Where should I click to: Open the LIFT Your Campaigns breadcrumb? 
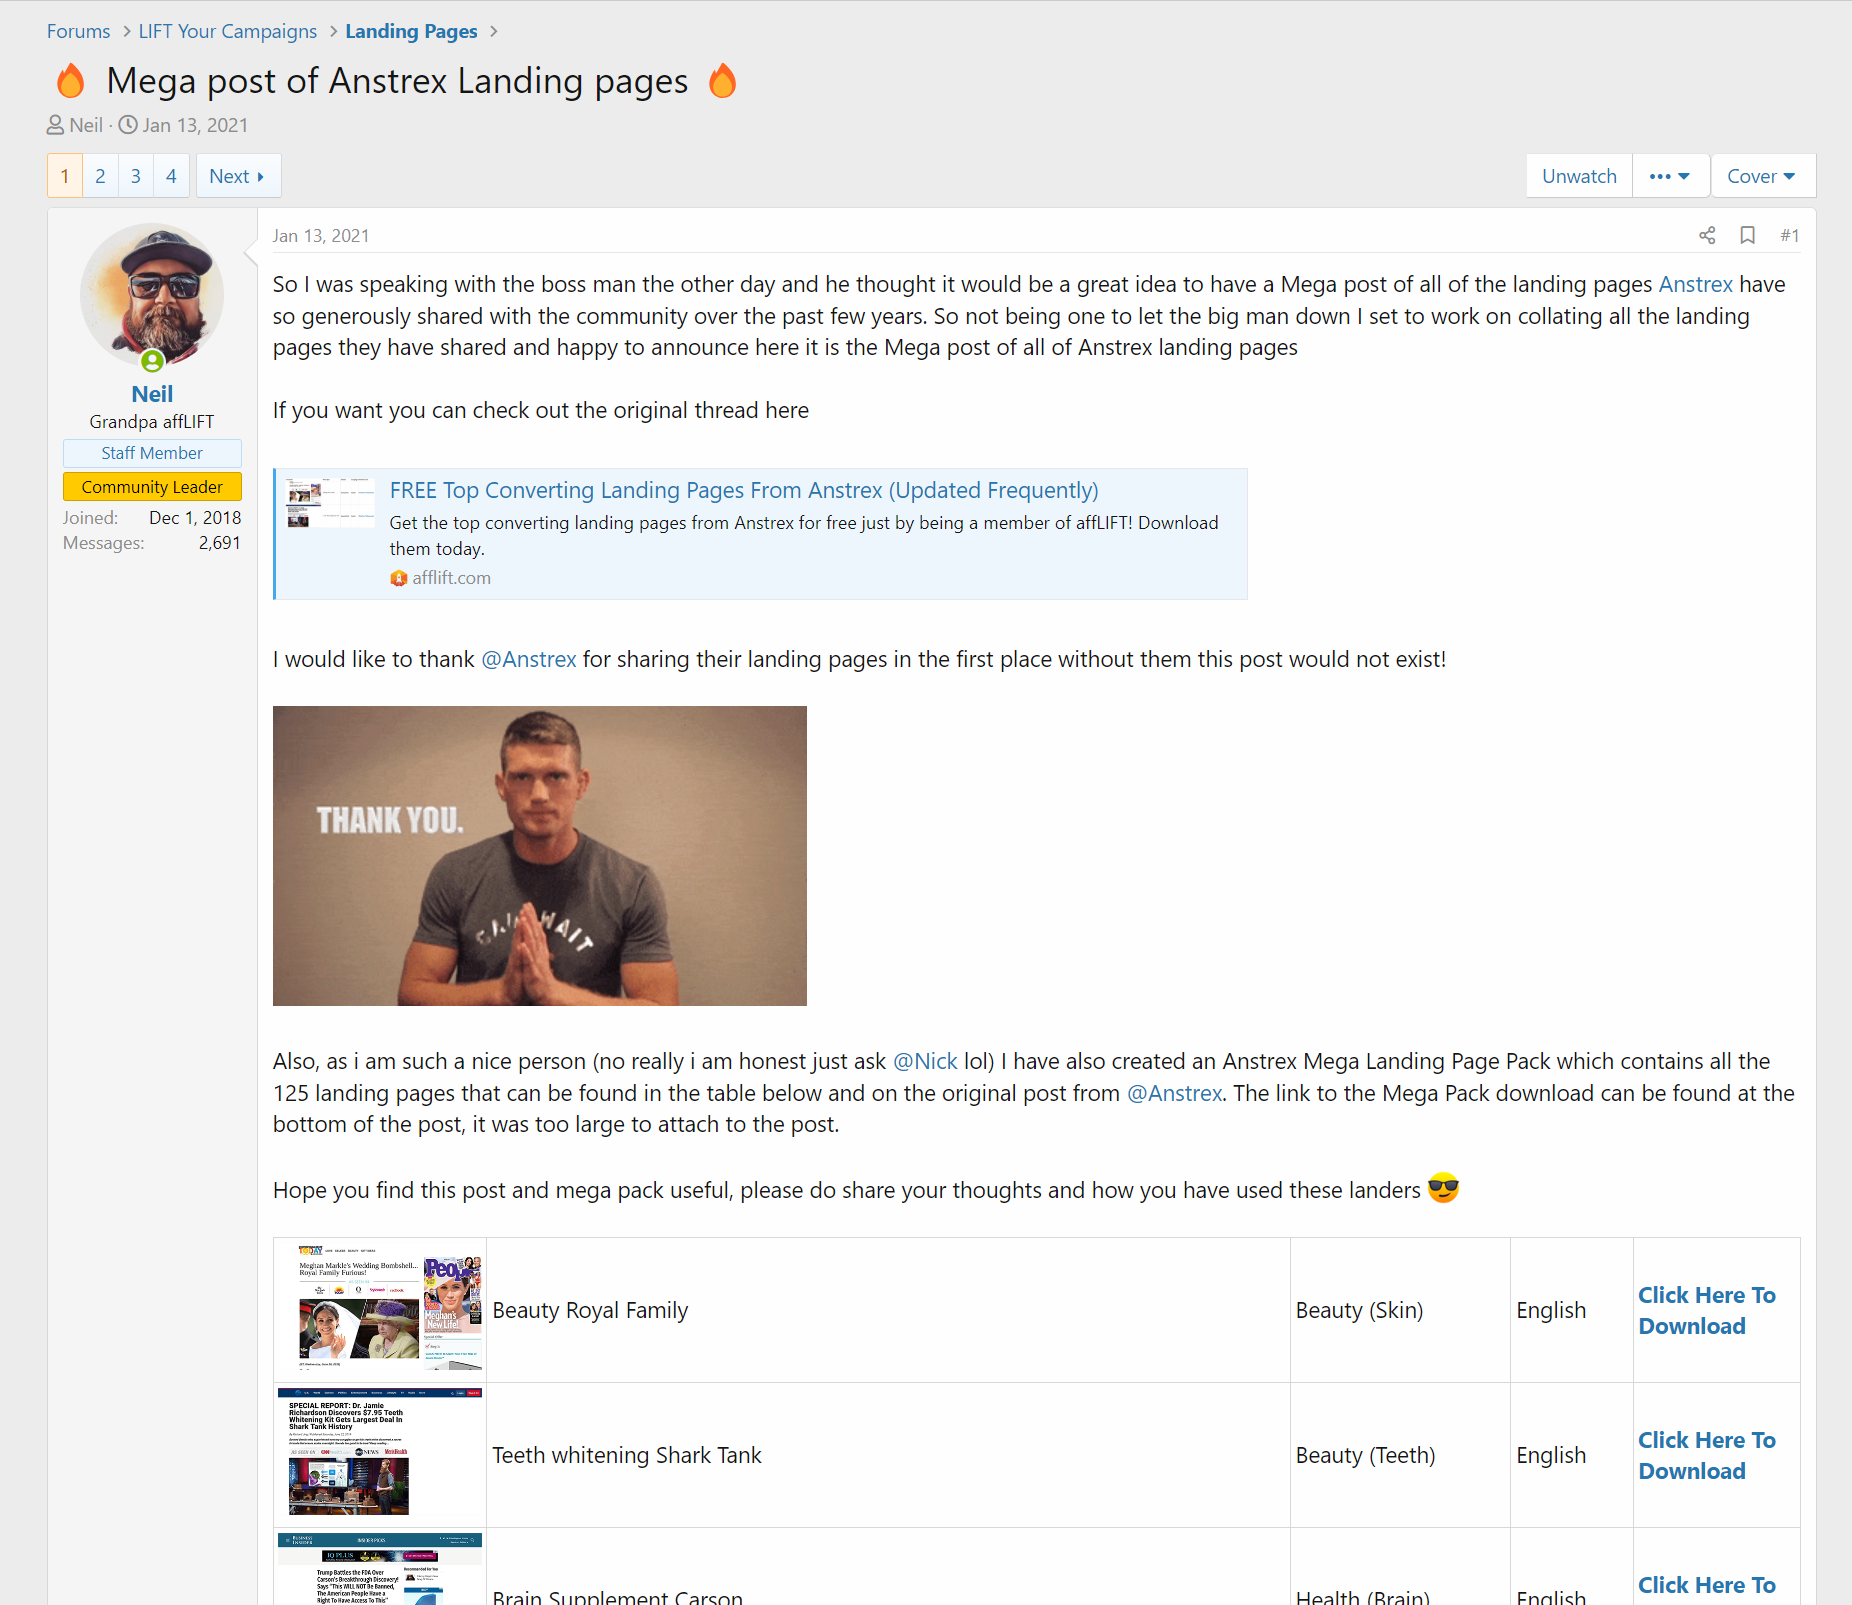click(x=228, y=31)
